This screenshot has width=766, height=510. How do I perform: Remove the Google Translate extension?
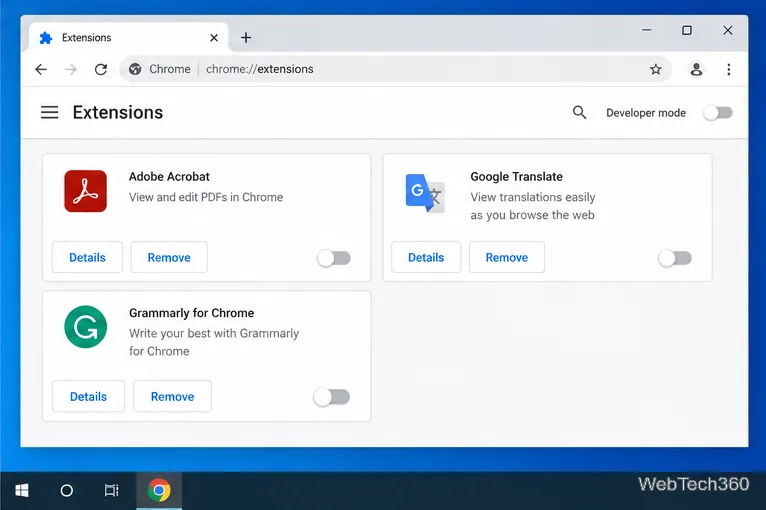pos(507,257)
